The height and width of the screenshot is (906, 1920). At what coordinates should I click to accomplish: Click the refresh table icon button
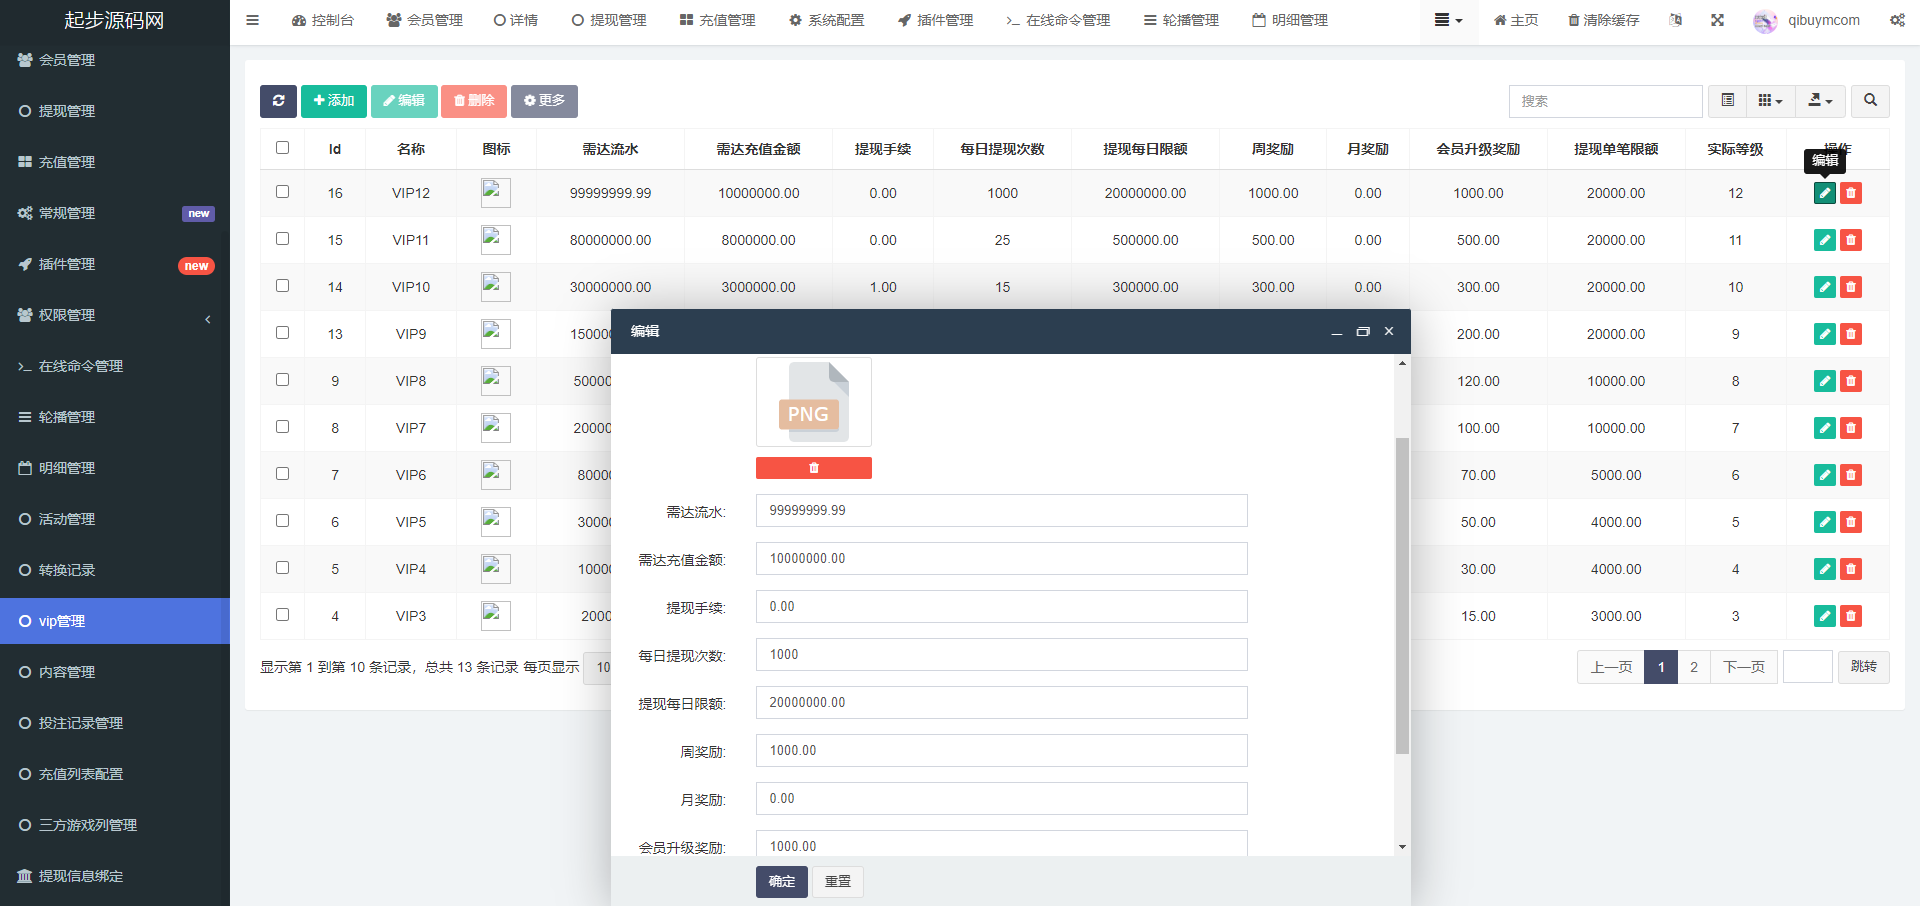coord(278,101)
